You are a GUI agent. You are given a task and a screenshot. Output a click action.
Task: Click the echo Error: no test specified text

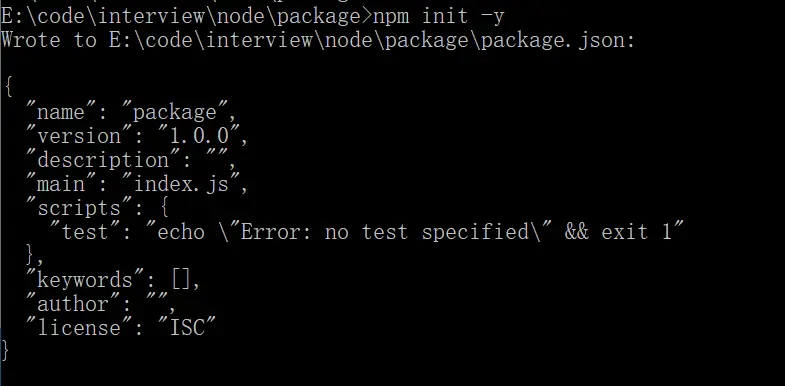pos(350,232)
